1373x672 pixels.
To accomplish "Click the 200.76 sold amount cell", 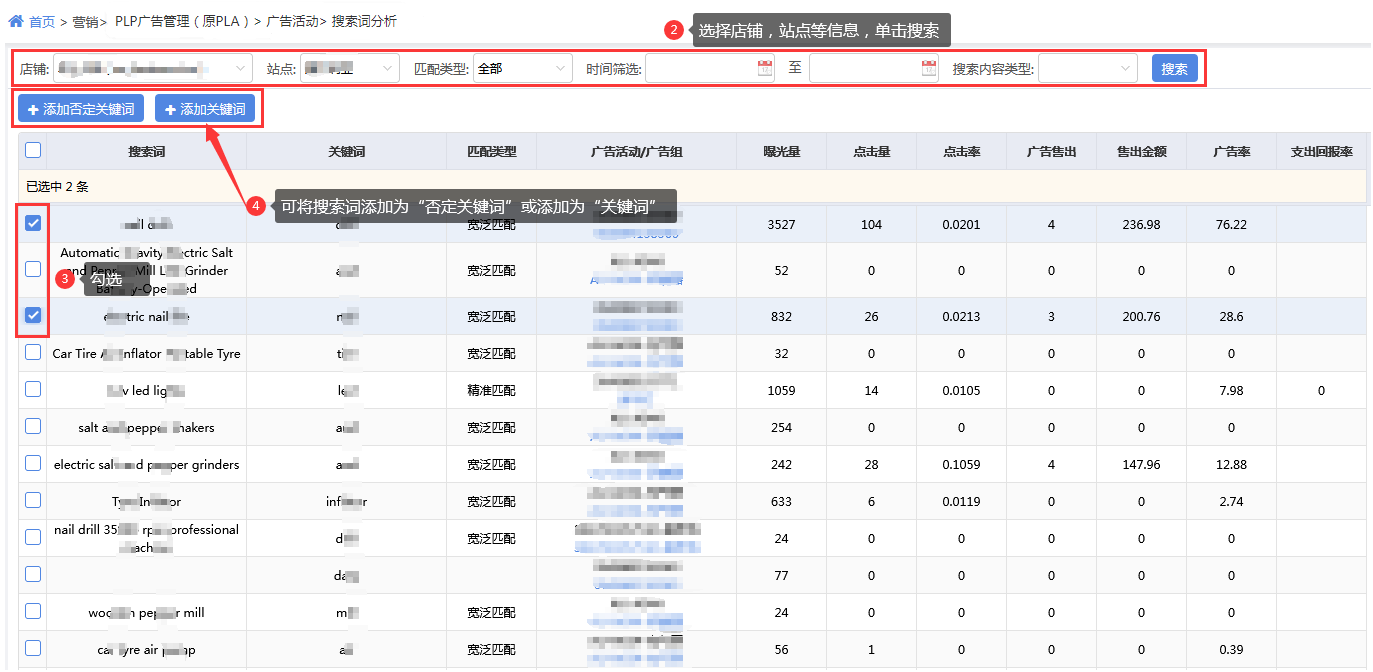I will click(1141, 317).
